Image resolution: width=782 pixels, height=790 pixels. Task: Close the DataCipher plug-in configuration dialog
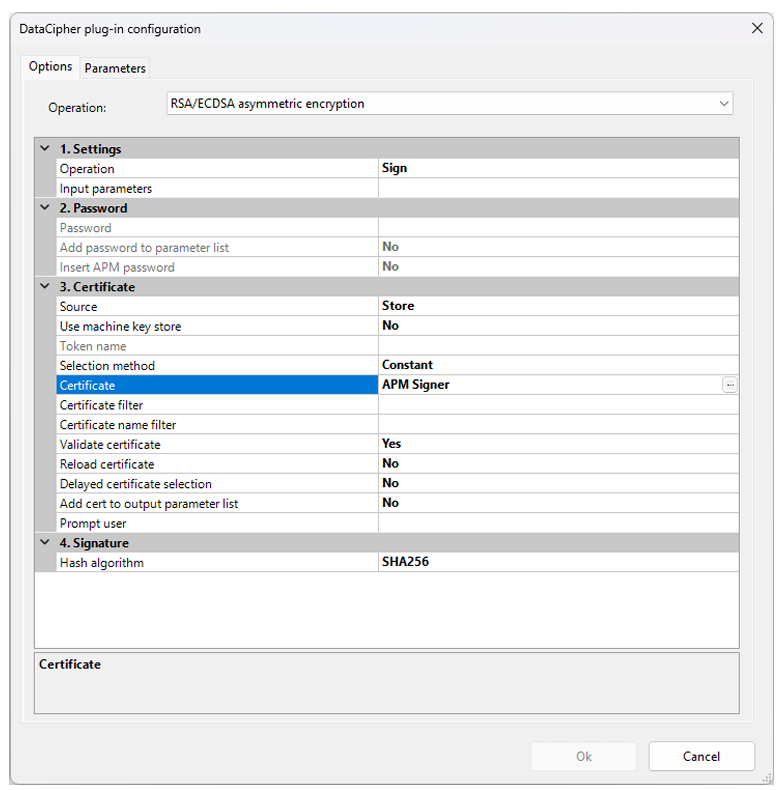[x=757, y=28]
